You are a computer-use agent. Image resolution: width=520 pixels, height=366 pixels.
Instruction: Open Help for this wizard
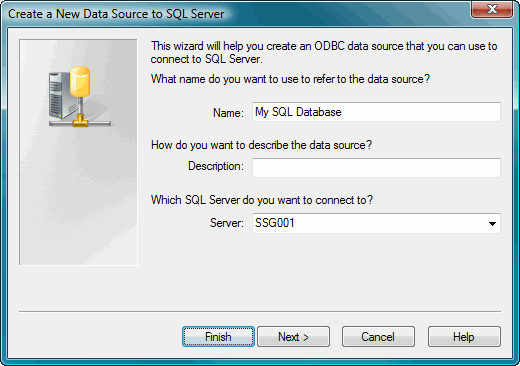[x=464, y=337]
